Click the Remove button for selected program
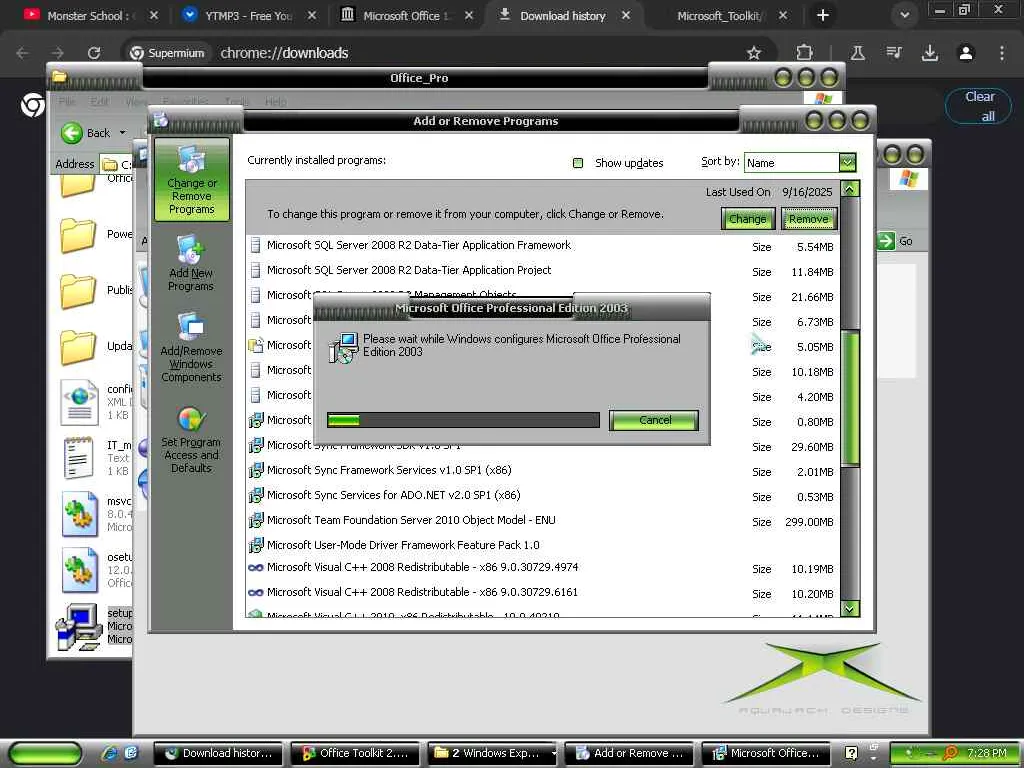This screenshot has height=768, width=1024. pos(808,219)
